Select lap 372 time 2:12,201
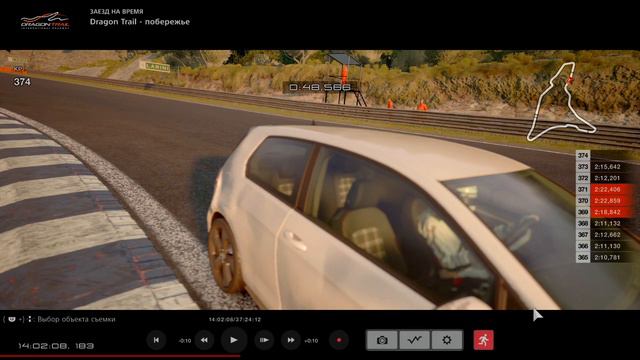The height and width of the screenshot is (360, 640). tap(606, 178)
